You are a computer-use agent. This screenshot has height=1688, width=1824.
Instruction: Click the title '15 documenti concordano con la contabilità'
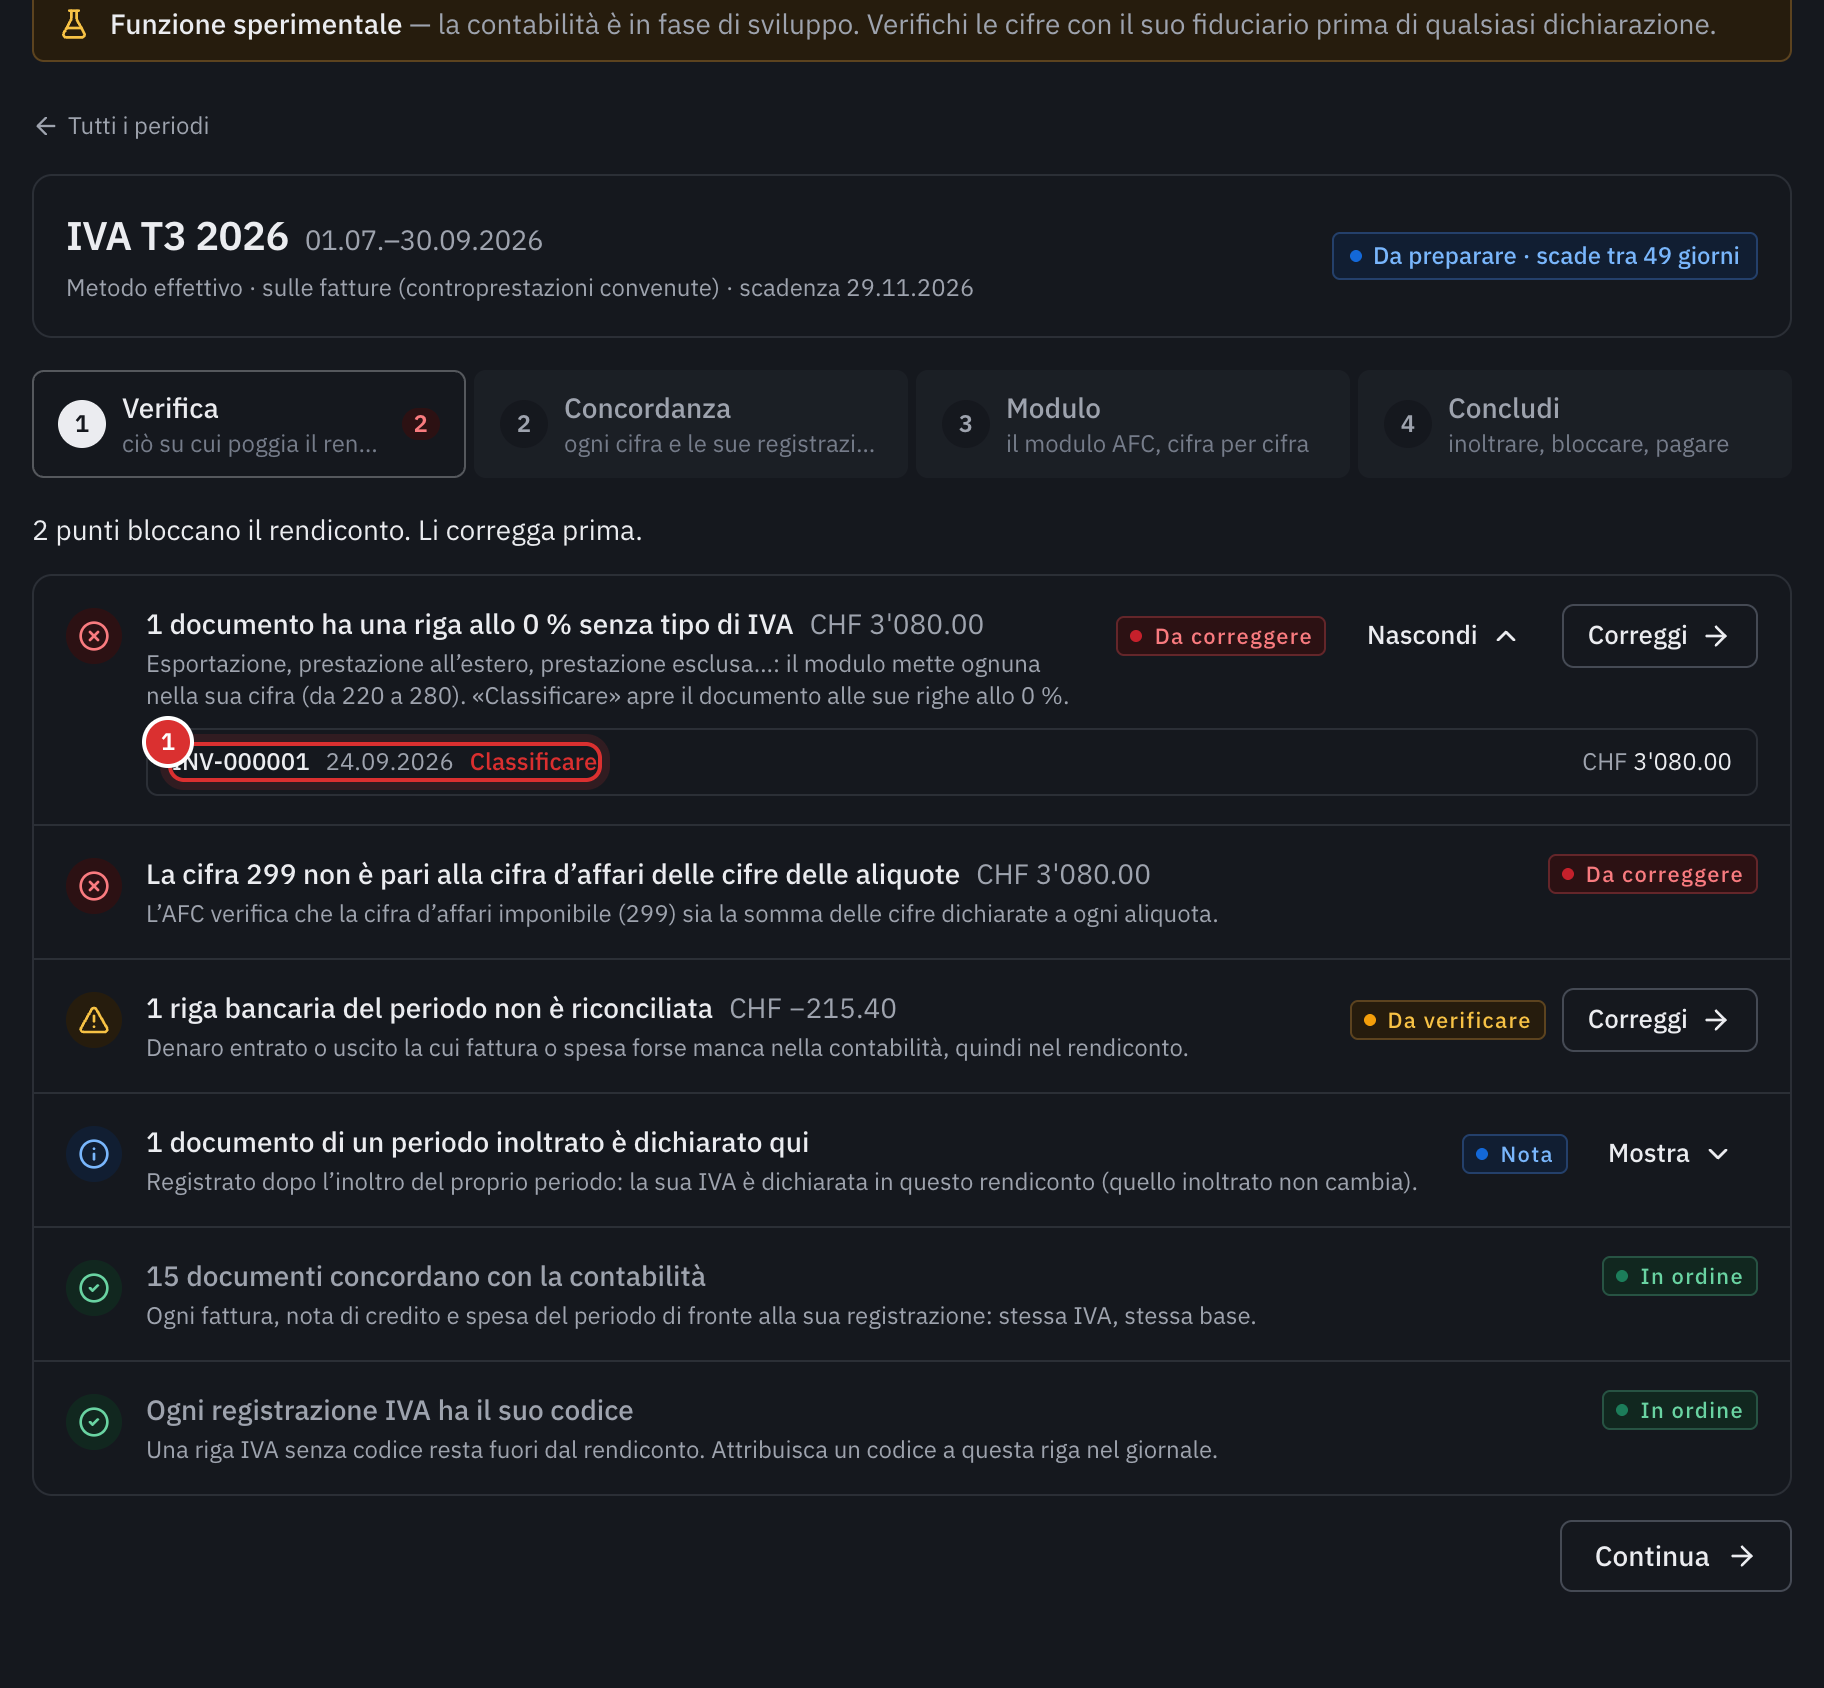[x=426, y=1276]
